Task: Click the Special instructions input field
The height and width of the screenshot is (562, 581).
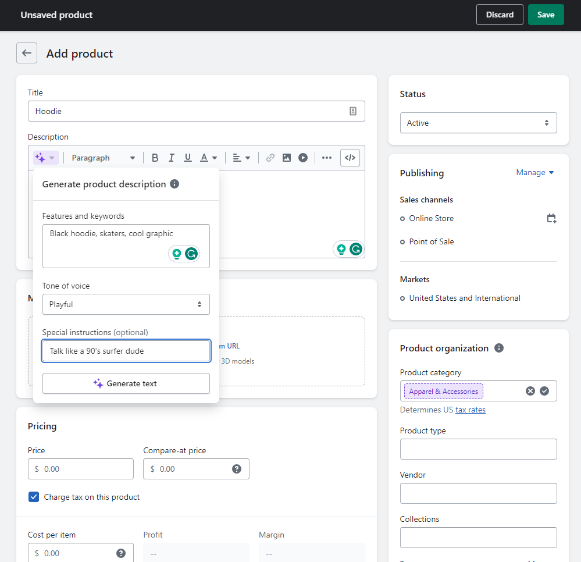Action: (126, 351)
